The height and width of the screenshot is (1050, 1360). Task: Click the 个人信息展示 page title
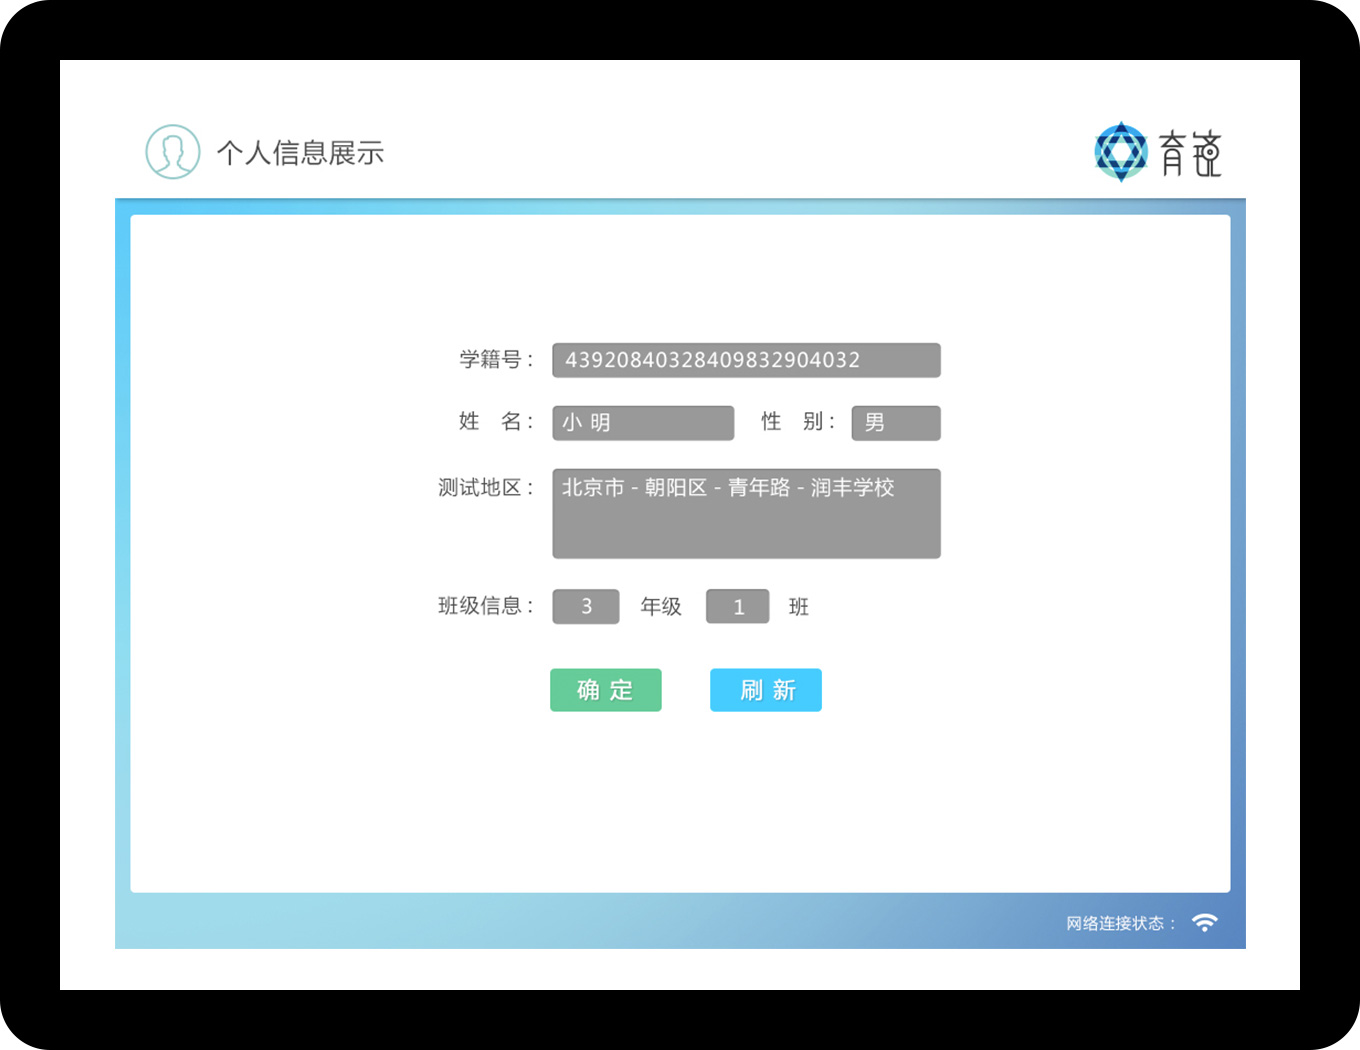click(x=300, y=153)
